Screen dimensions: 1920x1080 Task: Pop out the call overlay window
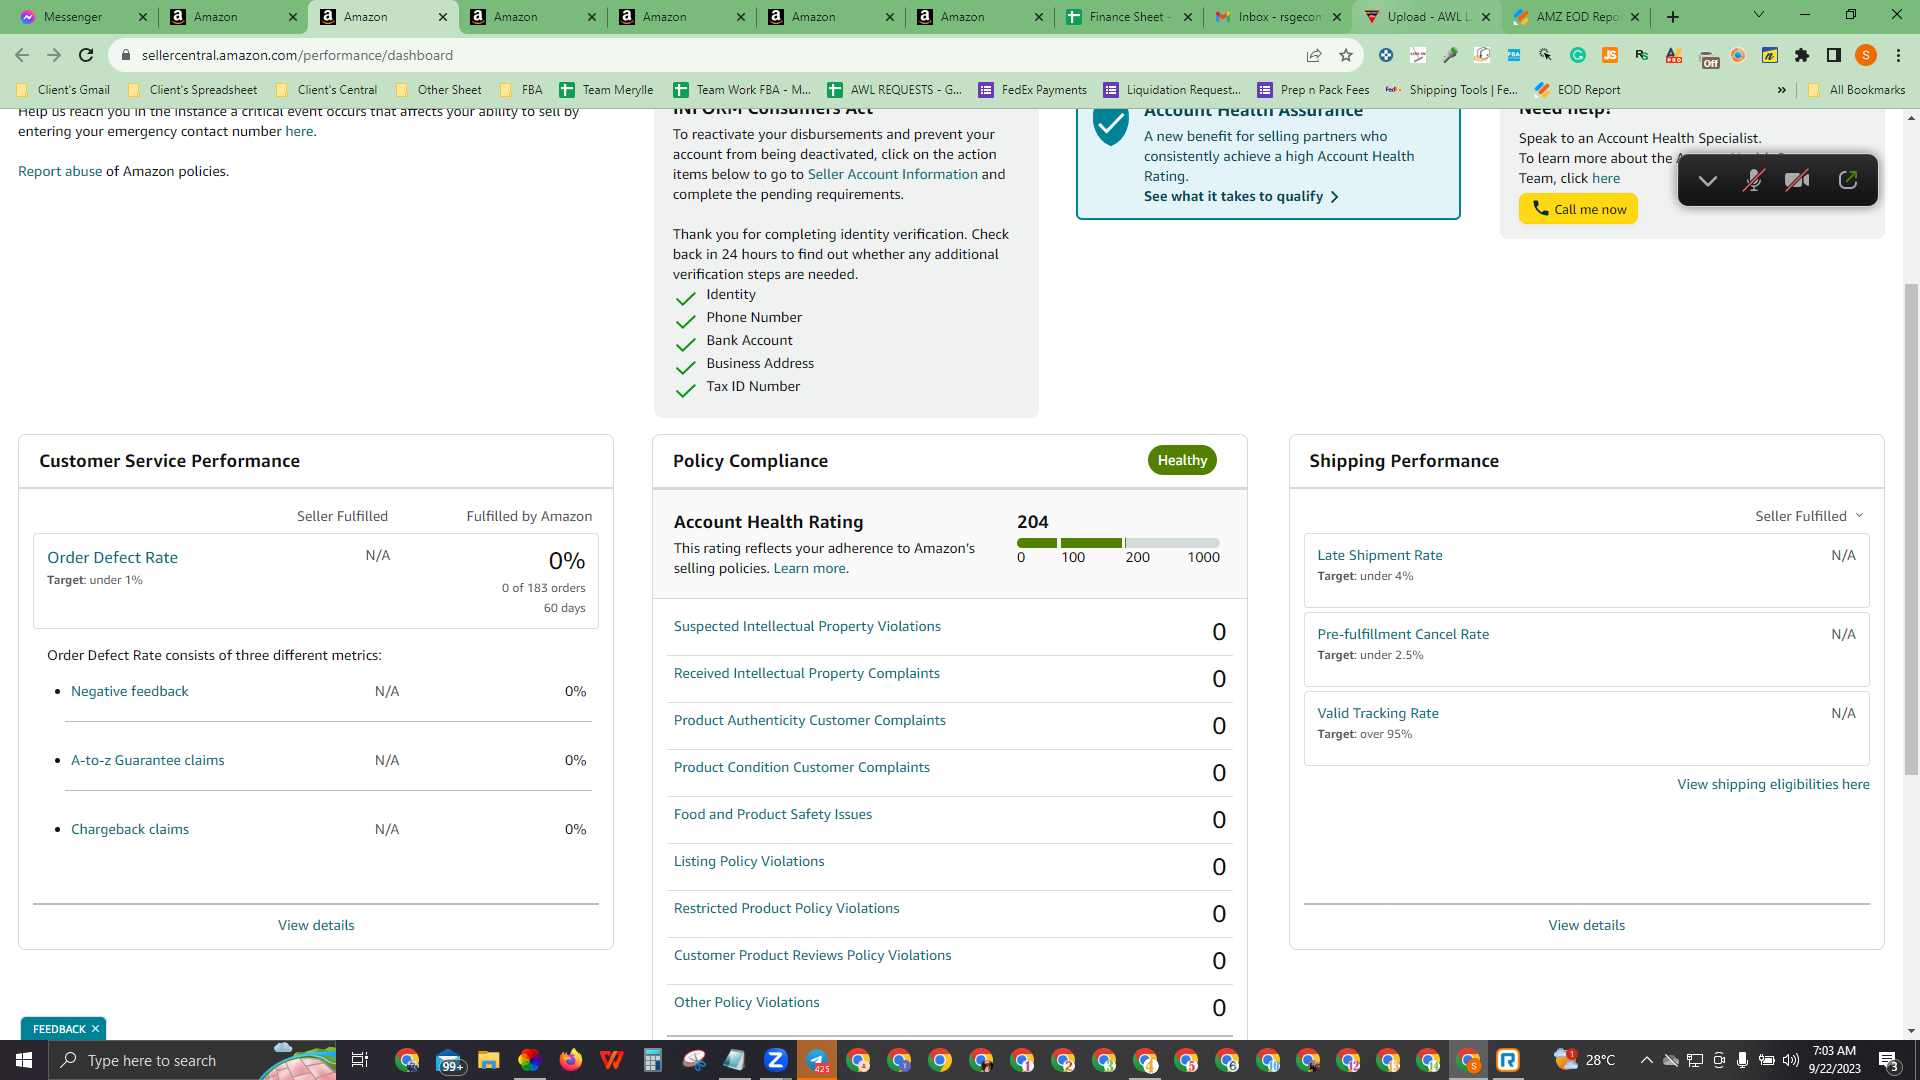tap(1848, 180)
